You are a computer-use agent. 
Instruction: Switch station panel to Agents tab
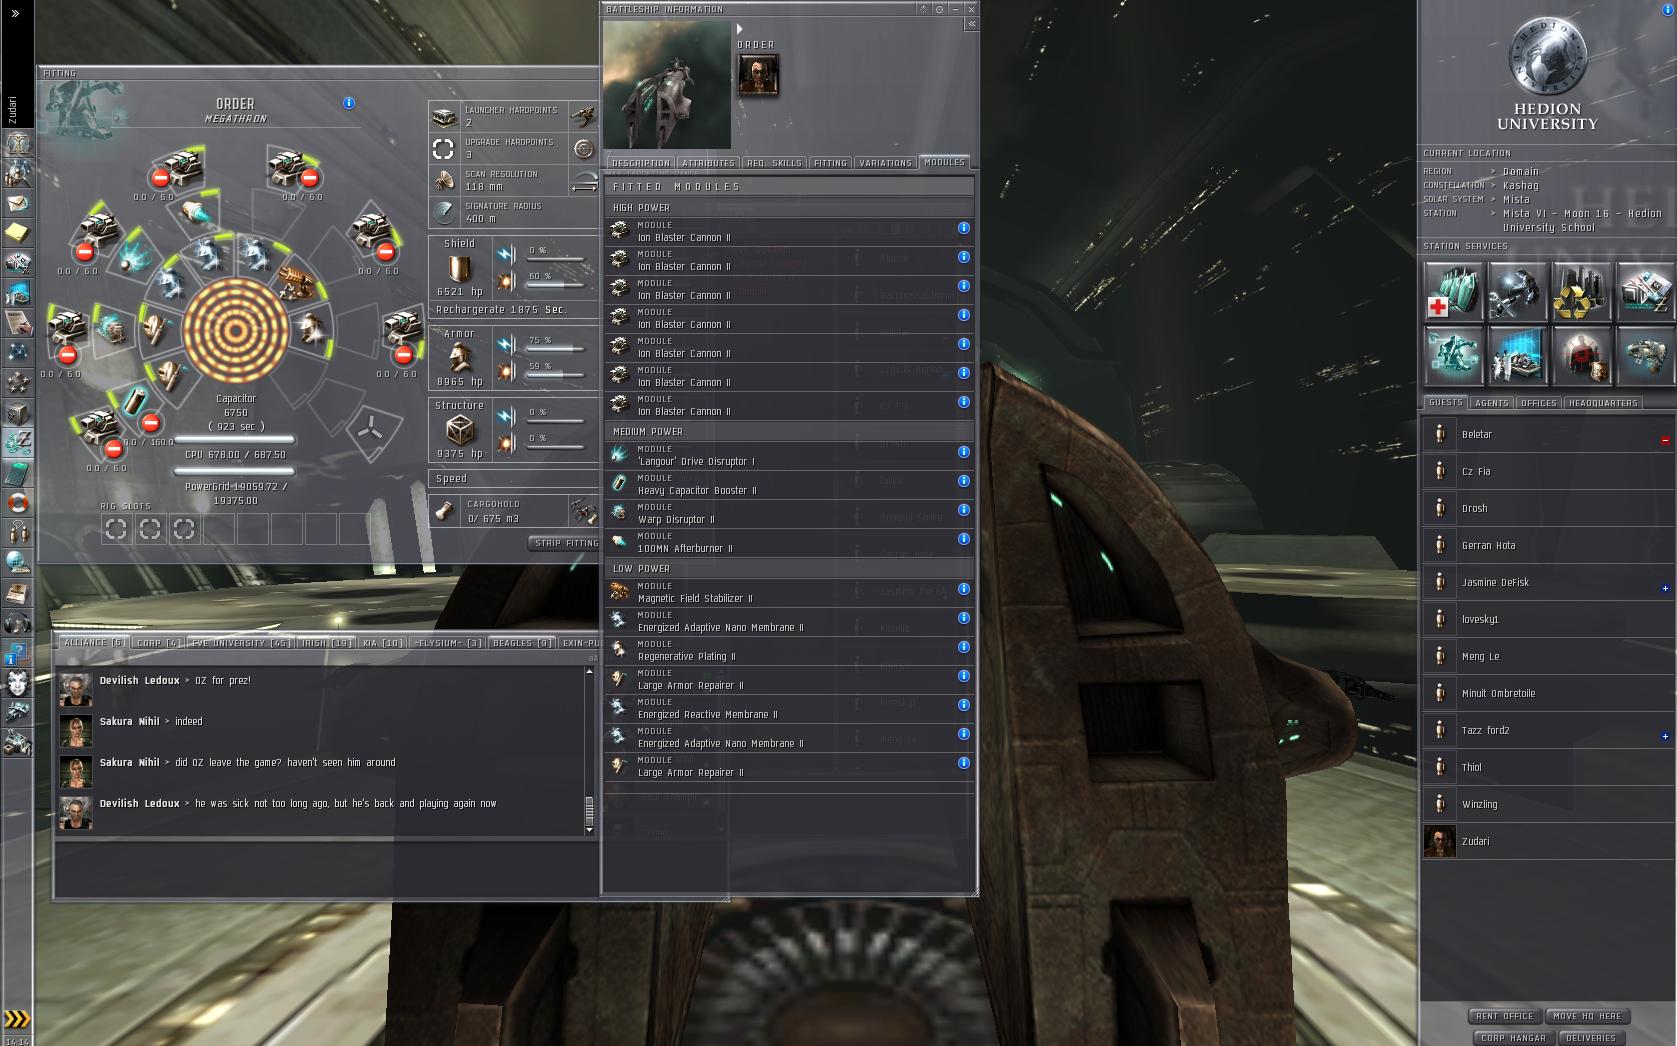click(x=1491, y=403)
